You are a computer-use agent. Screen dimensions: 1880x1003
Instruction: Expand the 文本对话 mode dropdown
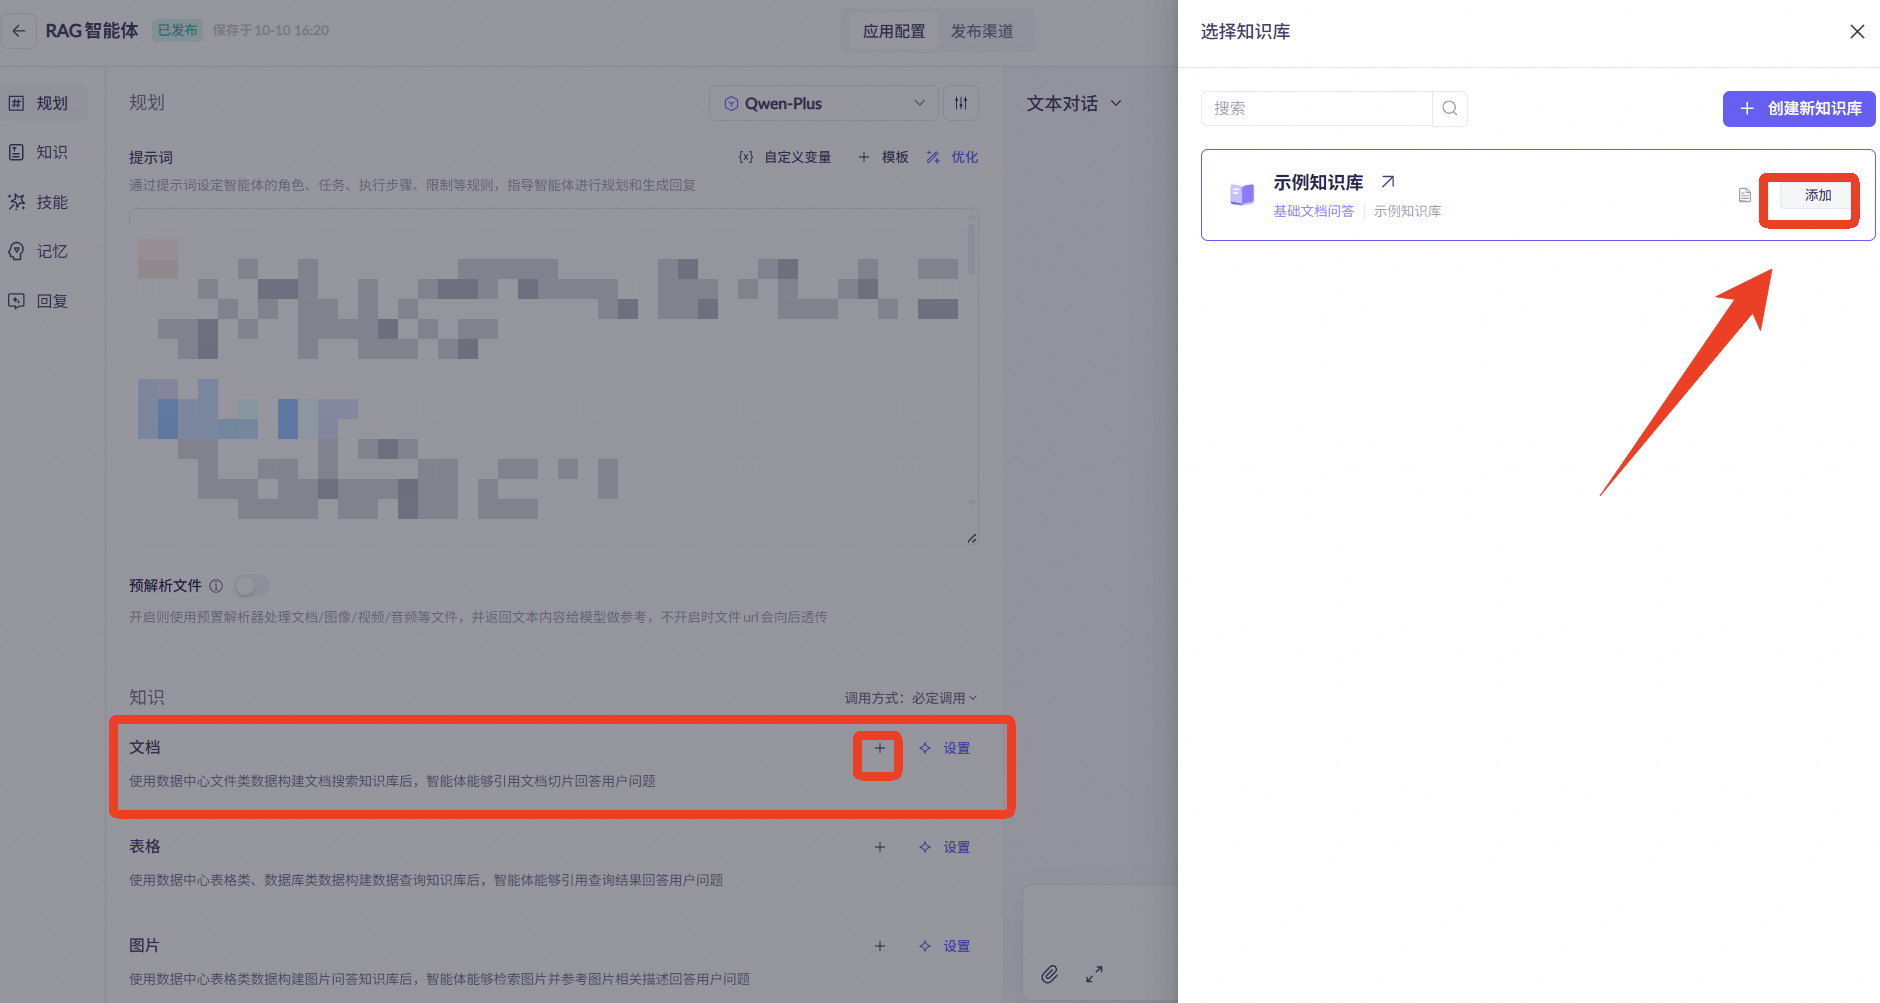(x=1075, y=103)
